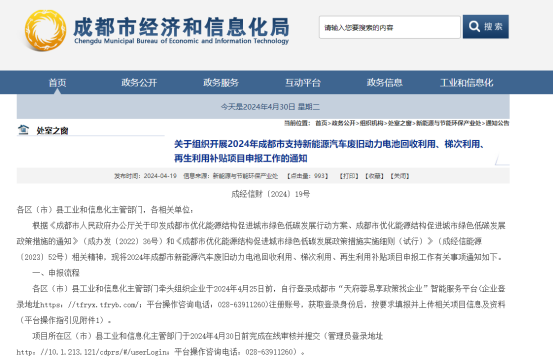The image size is (554, 361).
Task: Click the 处室之窗 building icon
Action: (23, 130)
